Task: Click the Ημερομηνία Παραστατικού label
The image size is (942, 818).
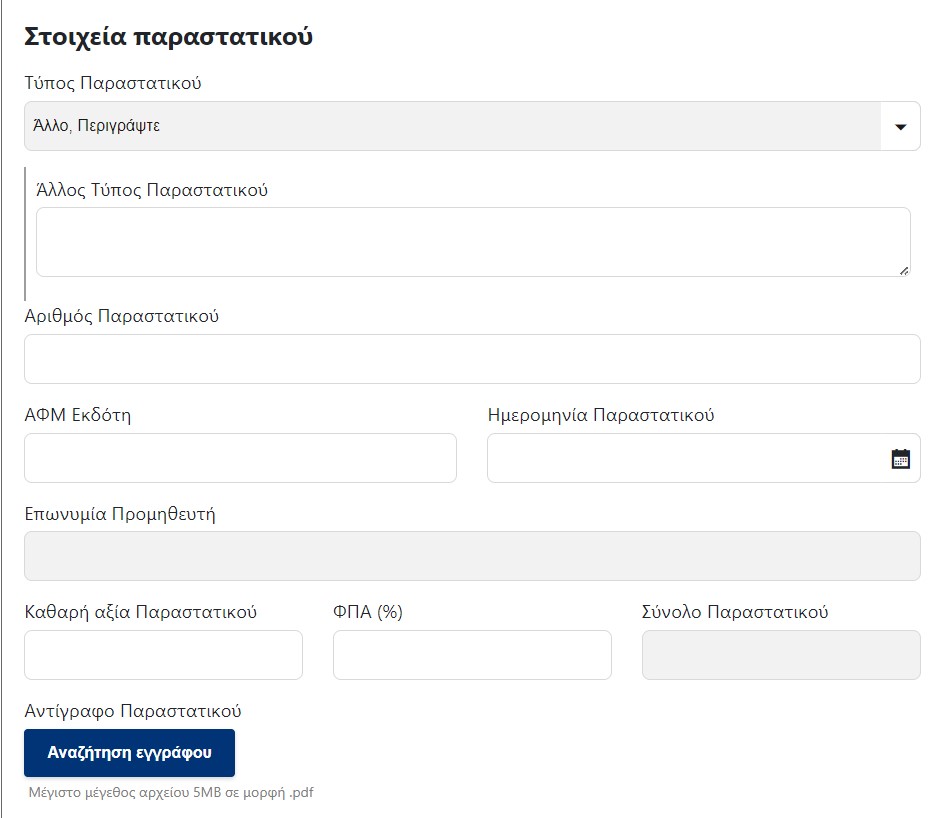Action: (x=601, y=415)
